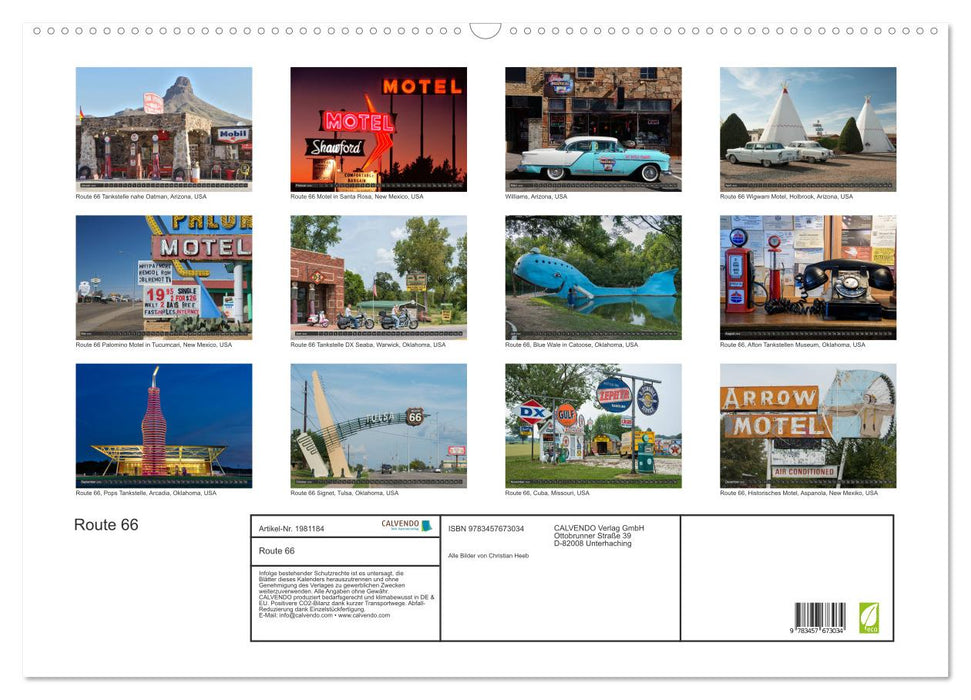
Task: Open the Palomino Motel Tucumcari image
Action: click(x=163, y=276)
